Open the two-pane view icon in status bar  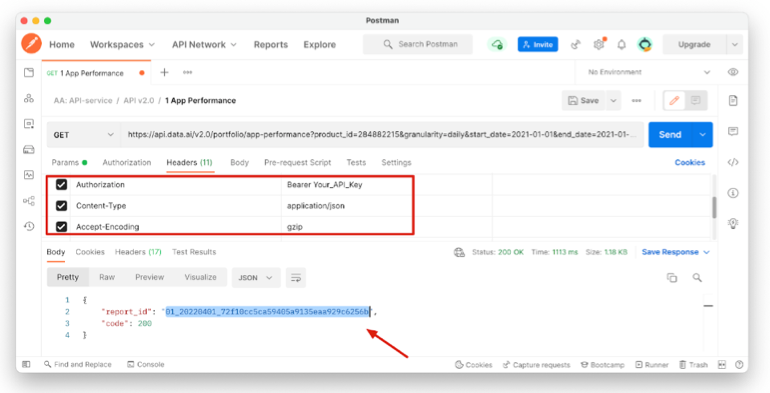tap(722, 365)
